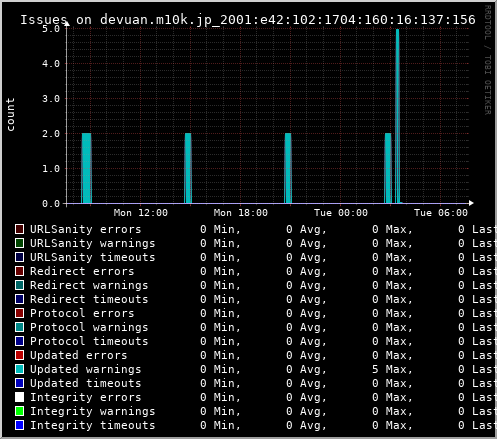Screen dimensions: 497x439
Task: Click the cyan bar before Mon 18:00
Action: 188,168
